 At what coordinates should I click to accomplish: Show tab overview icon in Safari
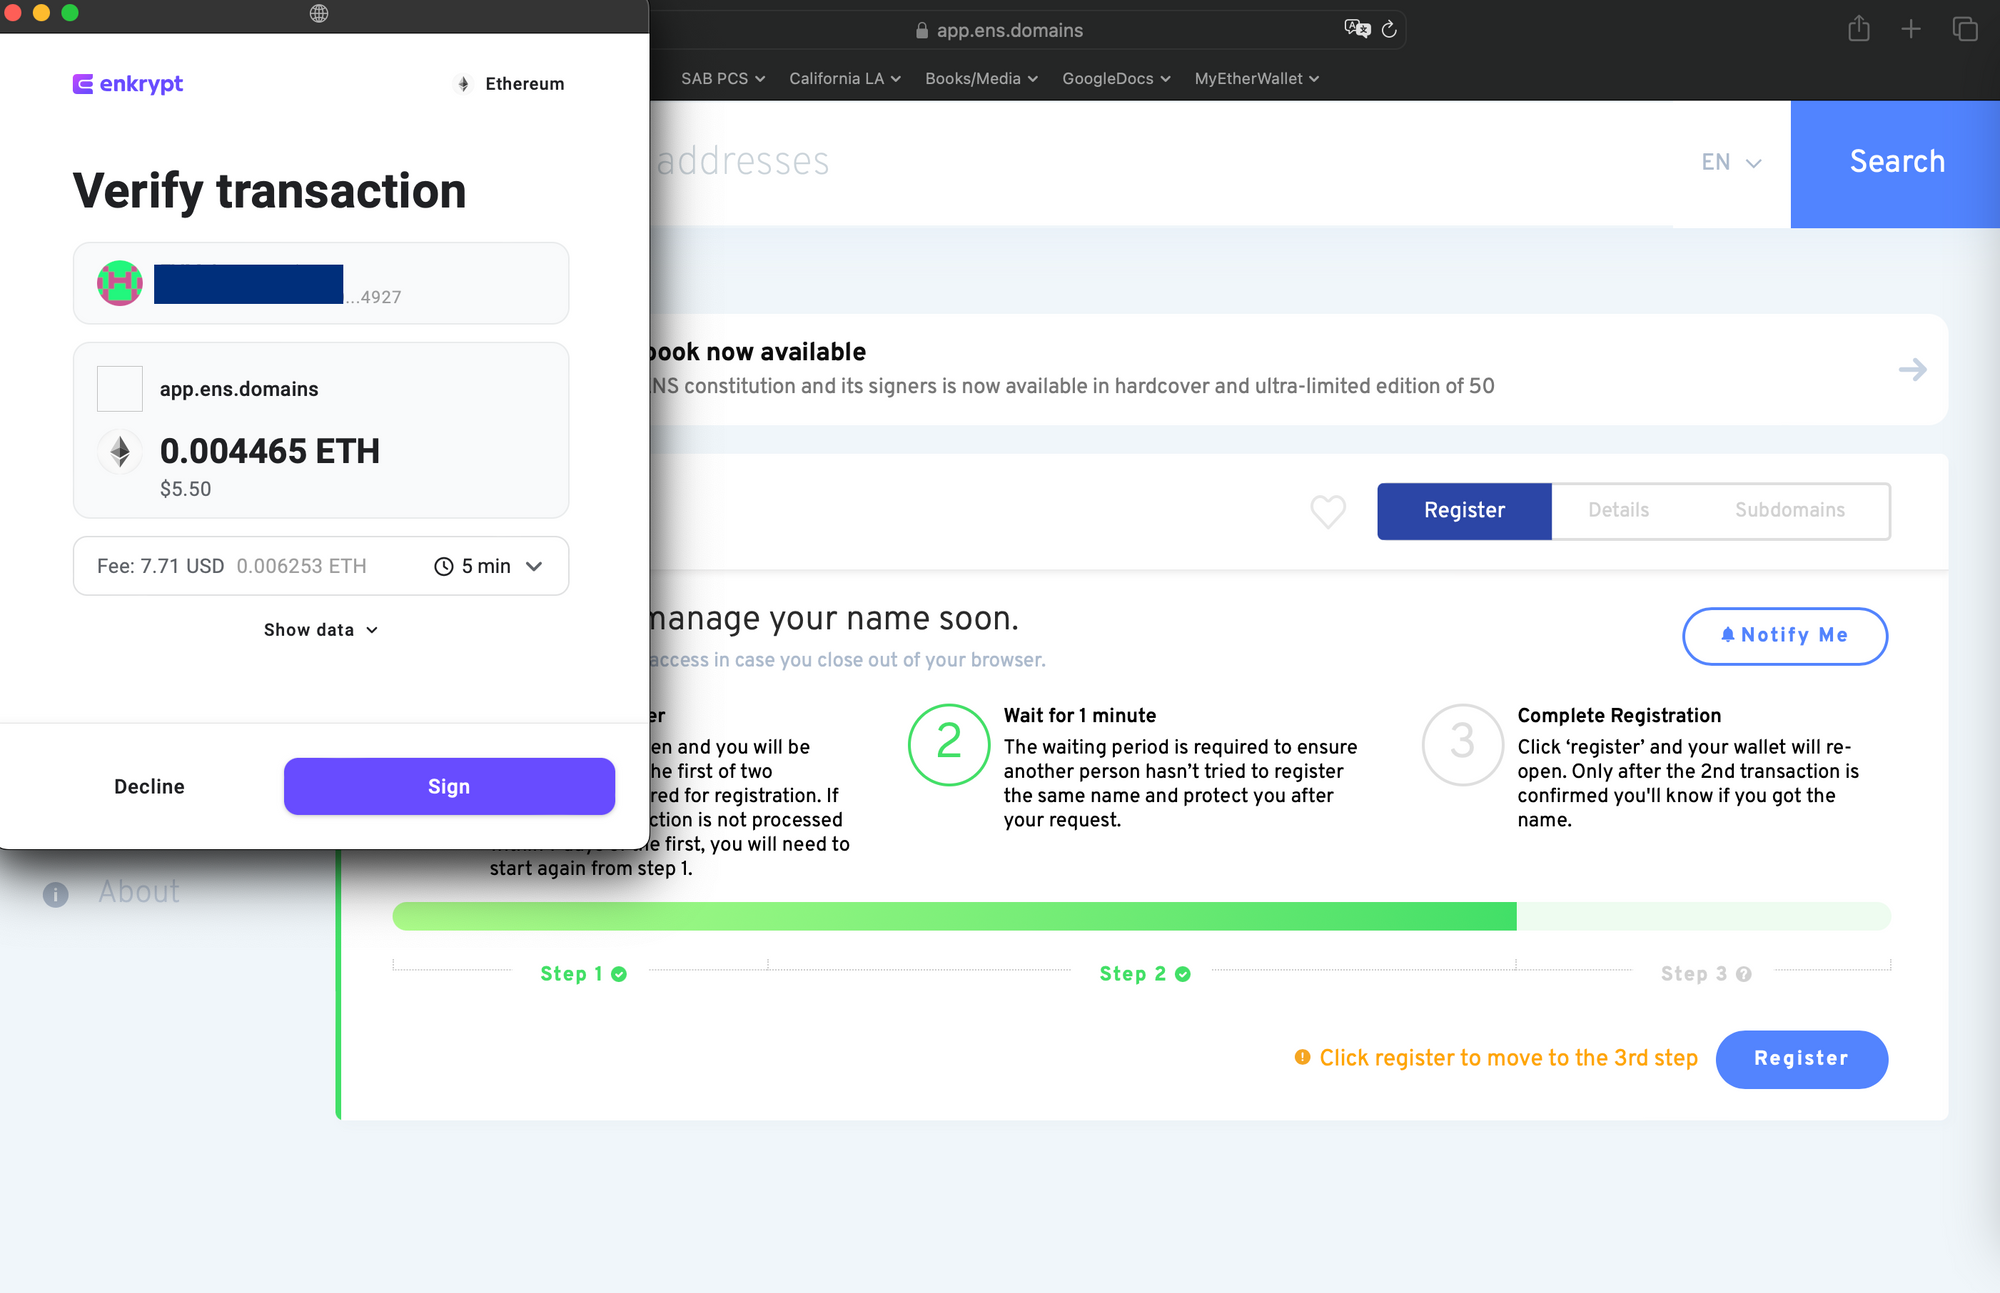click(x=1965, y=29)
